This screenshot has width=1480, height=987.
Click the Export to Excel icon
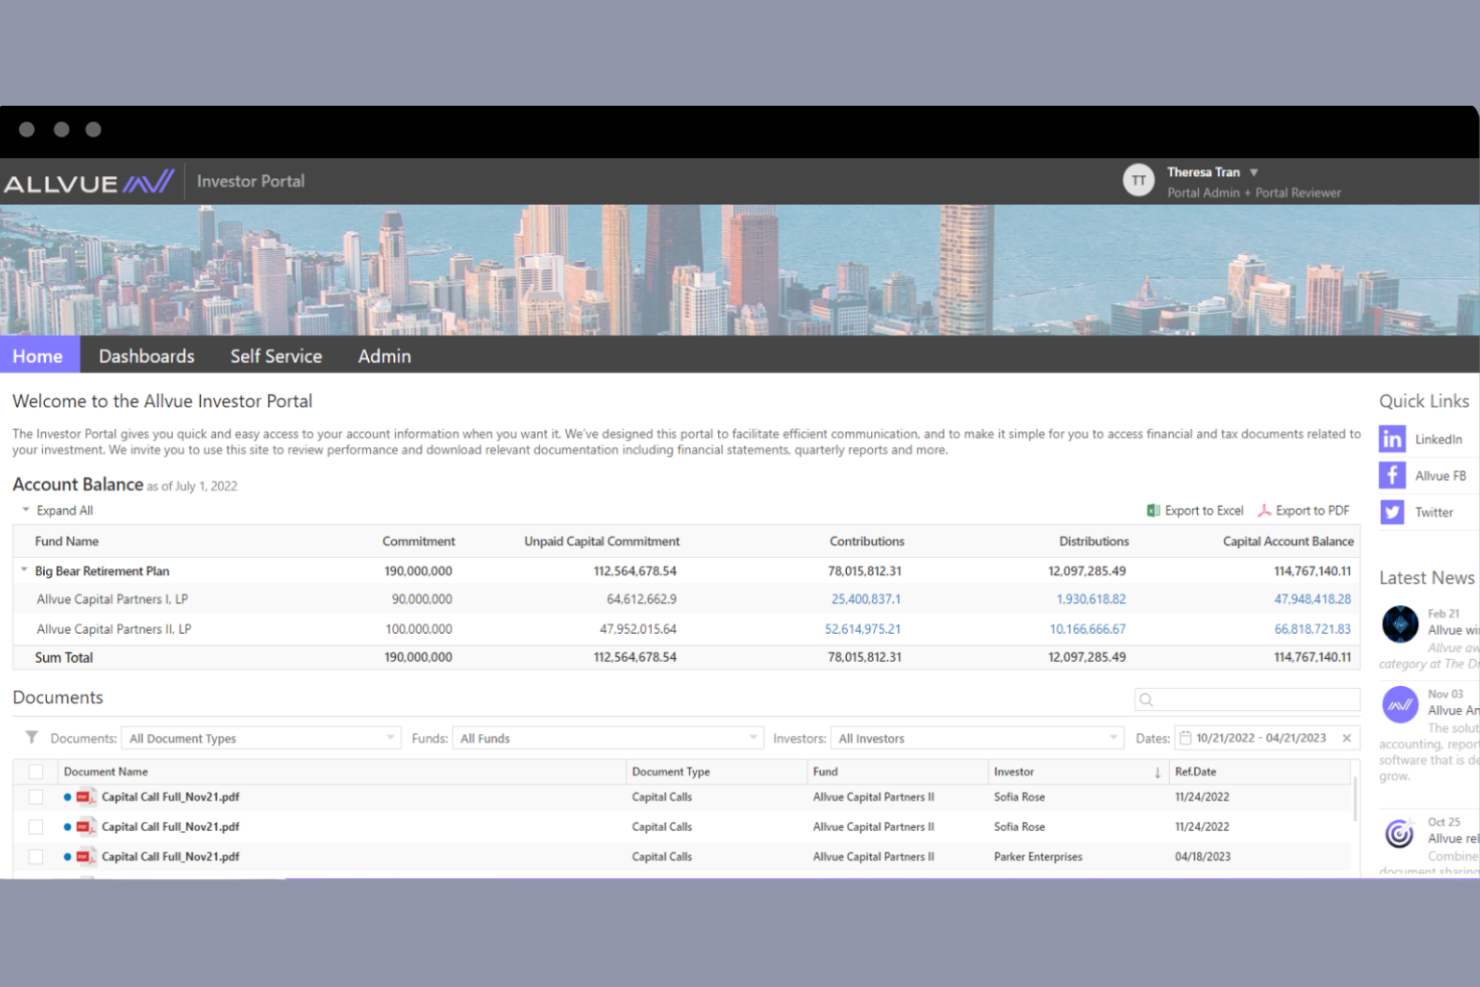click(1154, 510)
